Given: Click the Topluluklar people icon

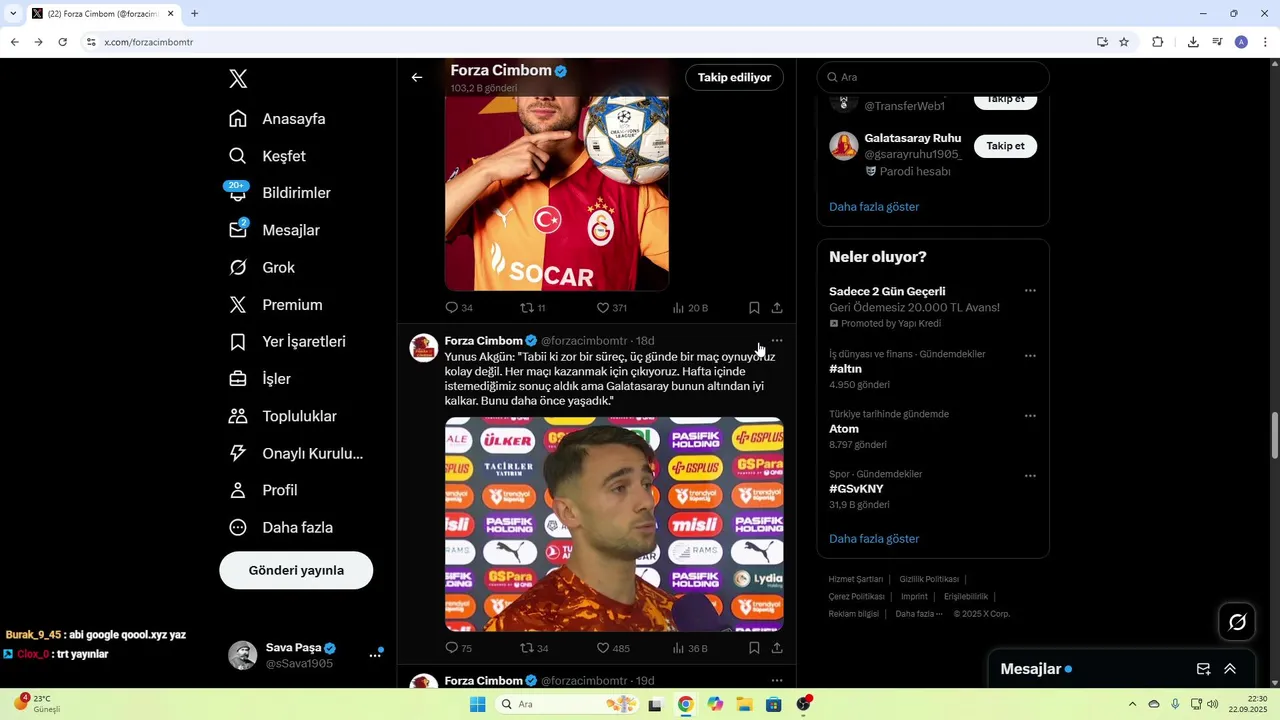Looking at the screenshot, I should pos(238,416).
